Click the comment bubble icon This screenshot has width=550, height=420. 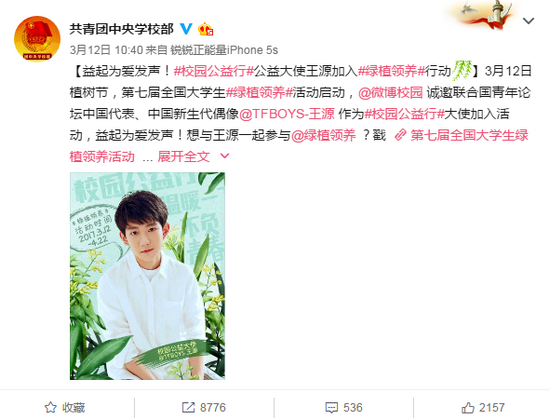331,407
